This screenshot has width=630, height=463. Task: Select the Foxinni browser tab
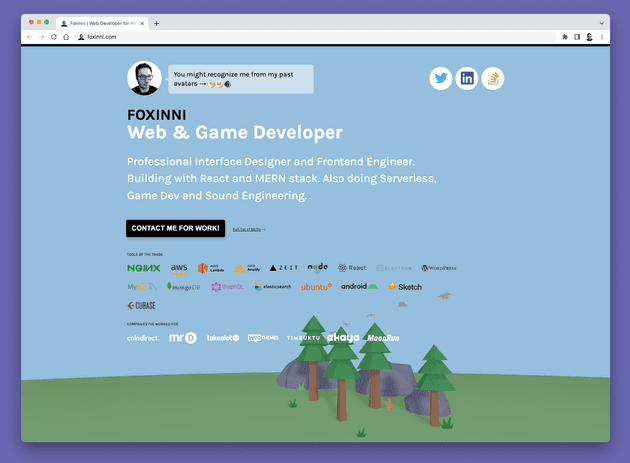pyautogui.click(x=100, y=22)
